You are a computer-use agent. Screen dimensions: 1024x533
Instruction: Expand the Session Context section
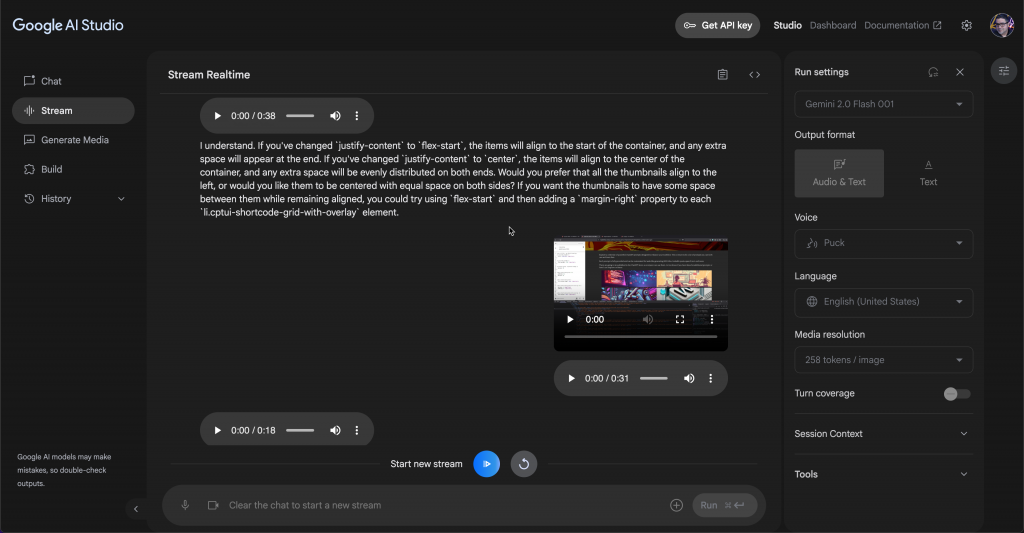pos(883,434)
